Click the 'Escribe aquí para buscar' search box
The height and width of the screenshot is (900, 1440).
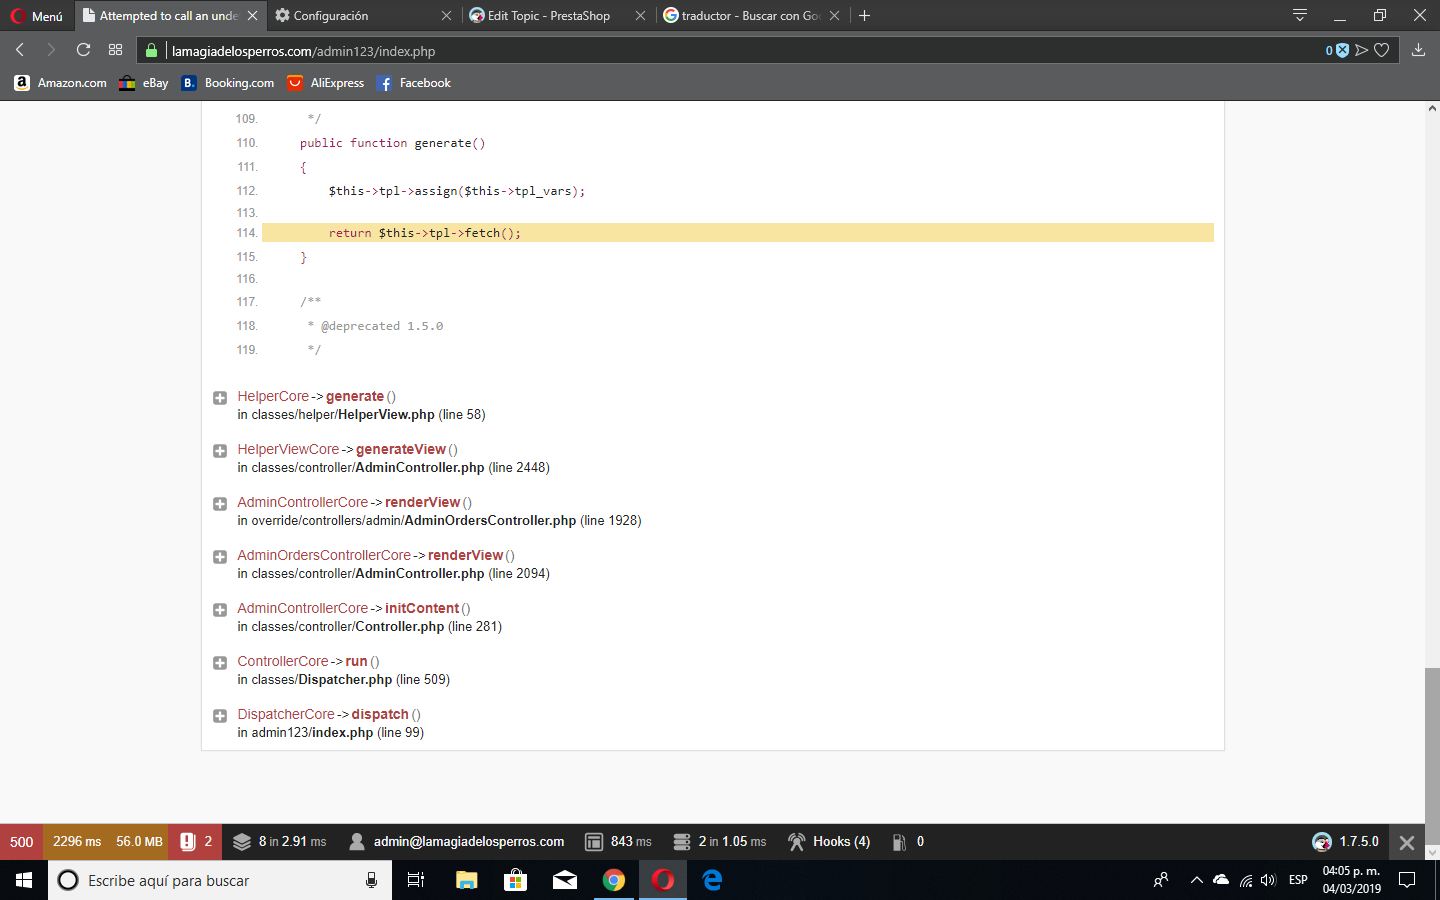(220, 880)
